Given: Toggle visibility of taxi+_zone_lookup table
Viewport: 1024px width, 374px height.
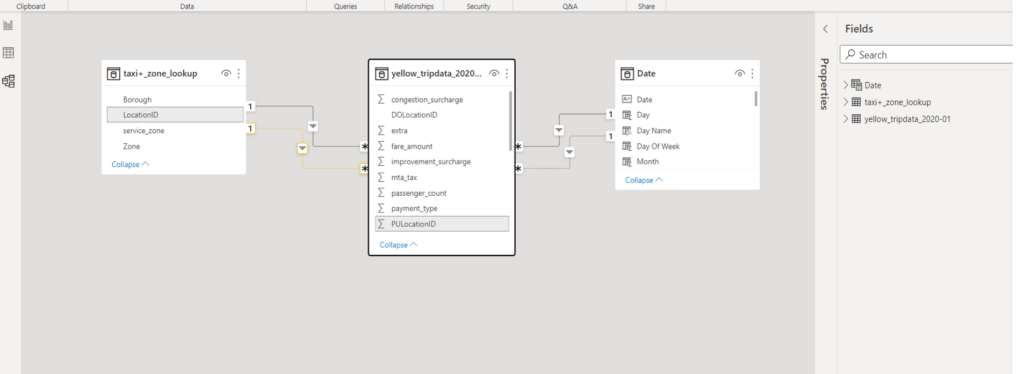Looking at the screenshot, I should click(226, 74).
